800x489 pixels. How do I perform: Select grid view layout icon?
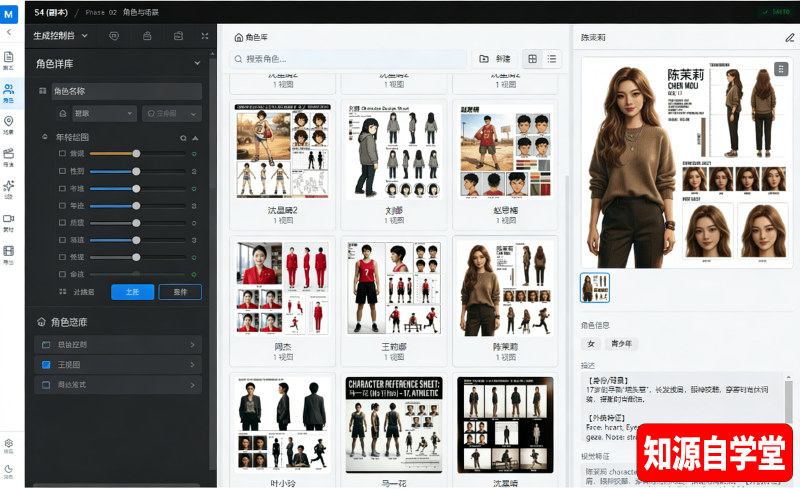click(x=533, y=59)
